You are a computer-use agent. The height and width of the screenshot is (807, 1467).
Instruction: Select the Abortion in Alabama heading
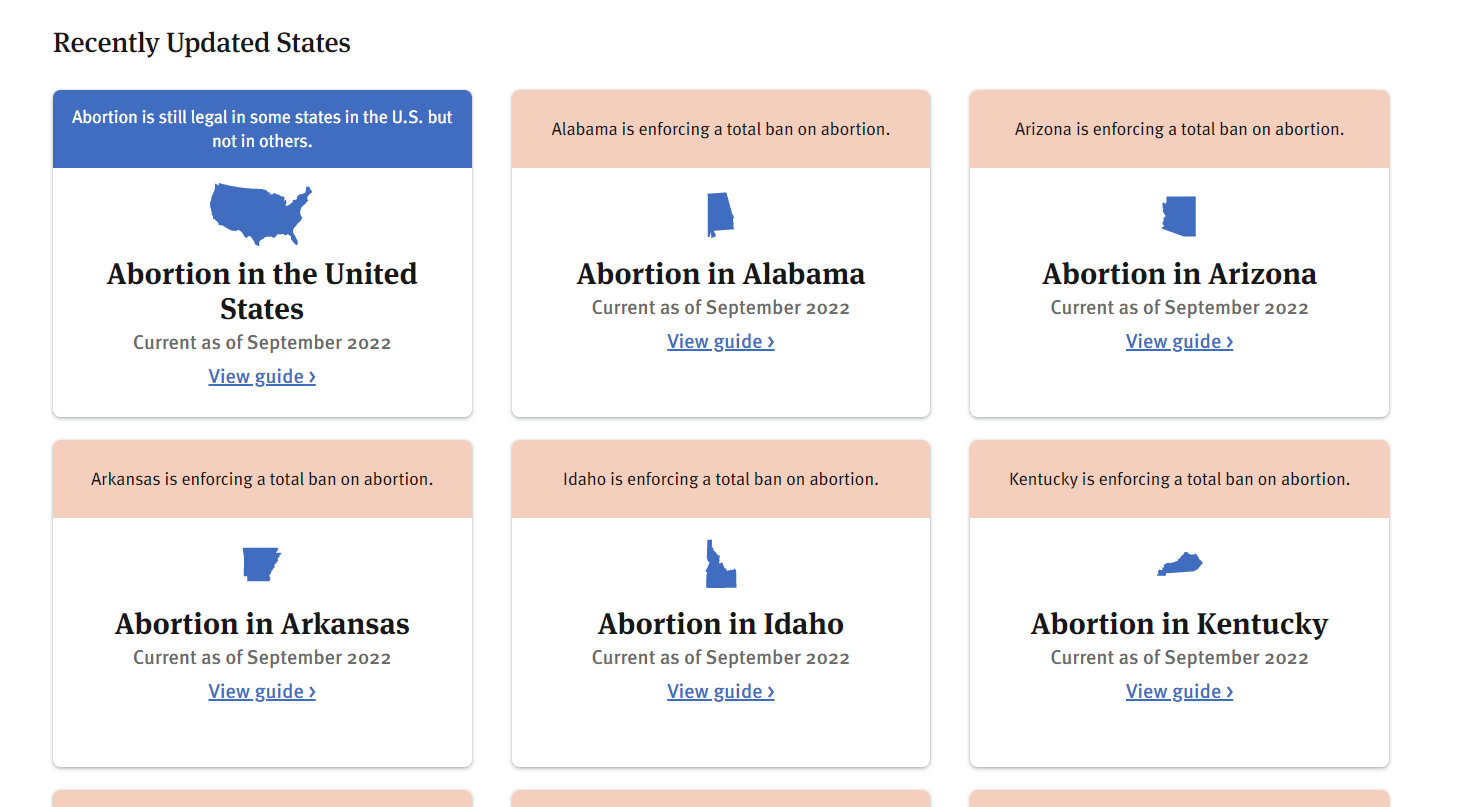click(720, 273)
